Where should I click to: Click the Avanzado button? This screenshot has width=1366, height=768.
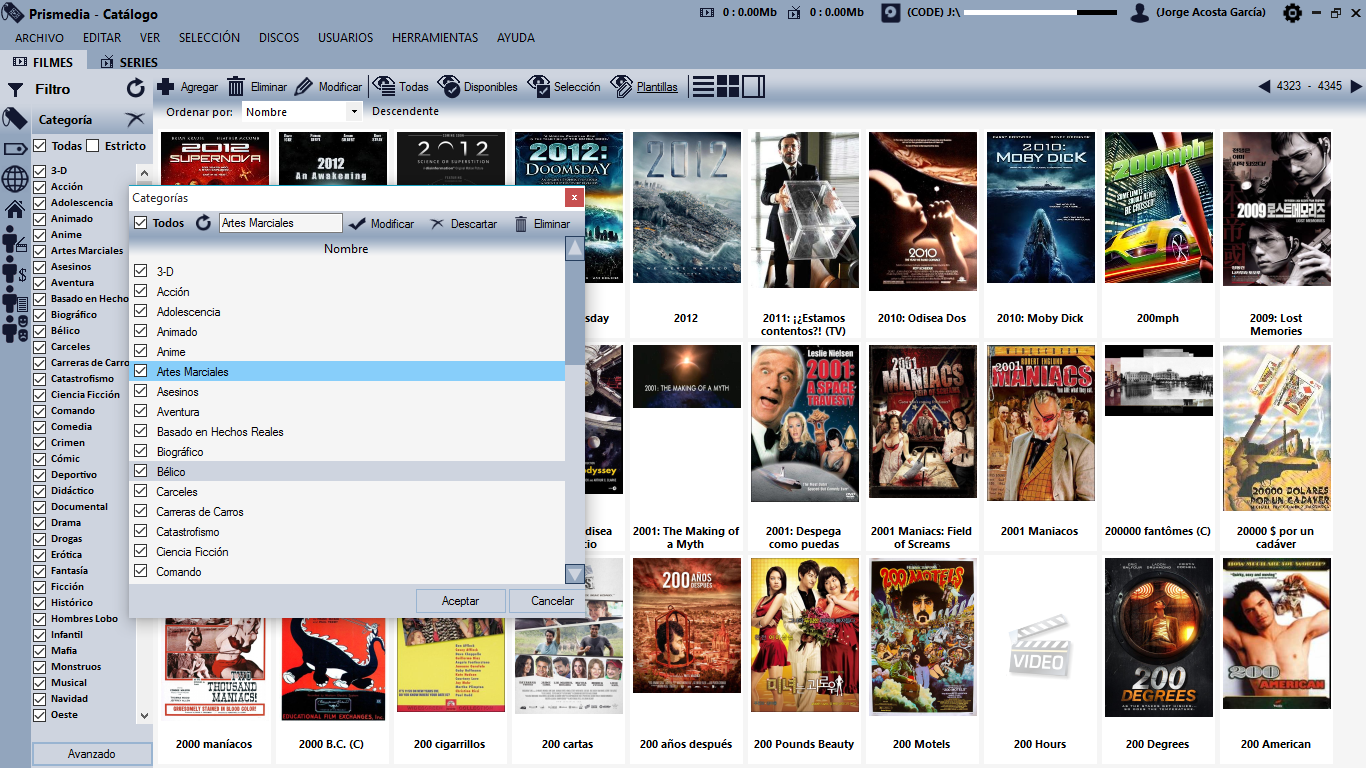(92, 754)
